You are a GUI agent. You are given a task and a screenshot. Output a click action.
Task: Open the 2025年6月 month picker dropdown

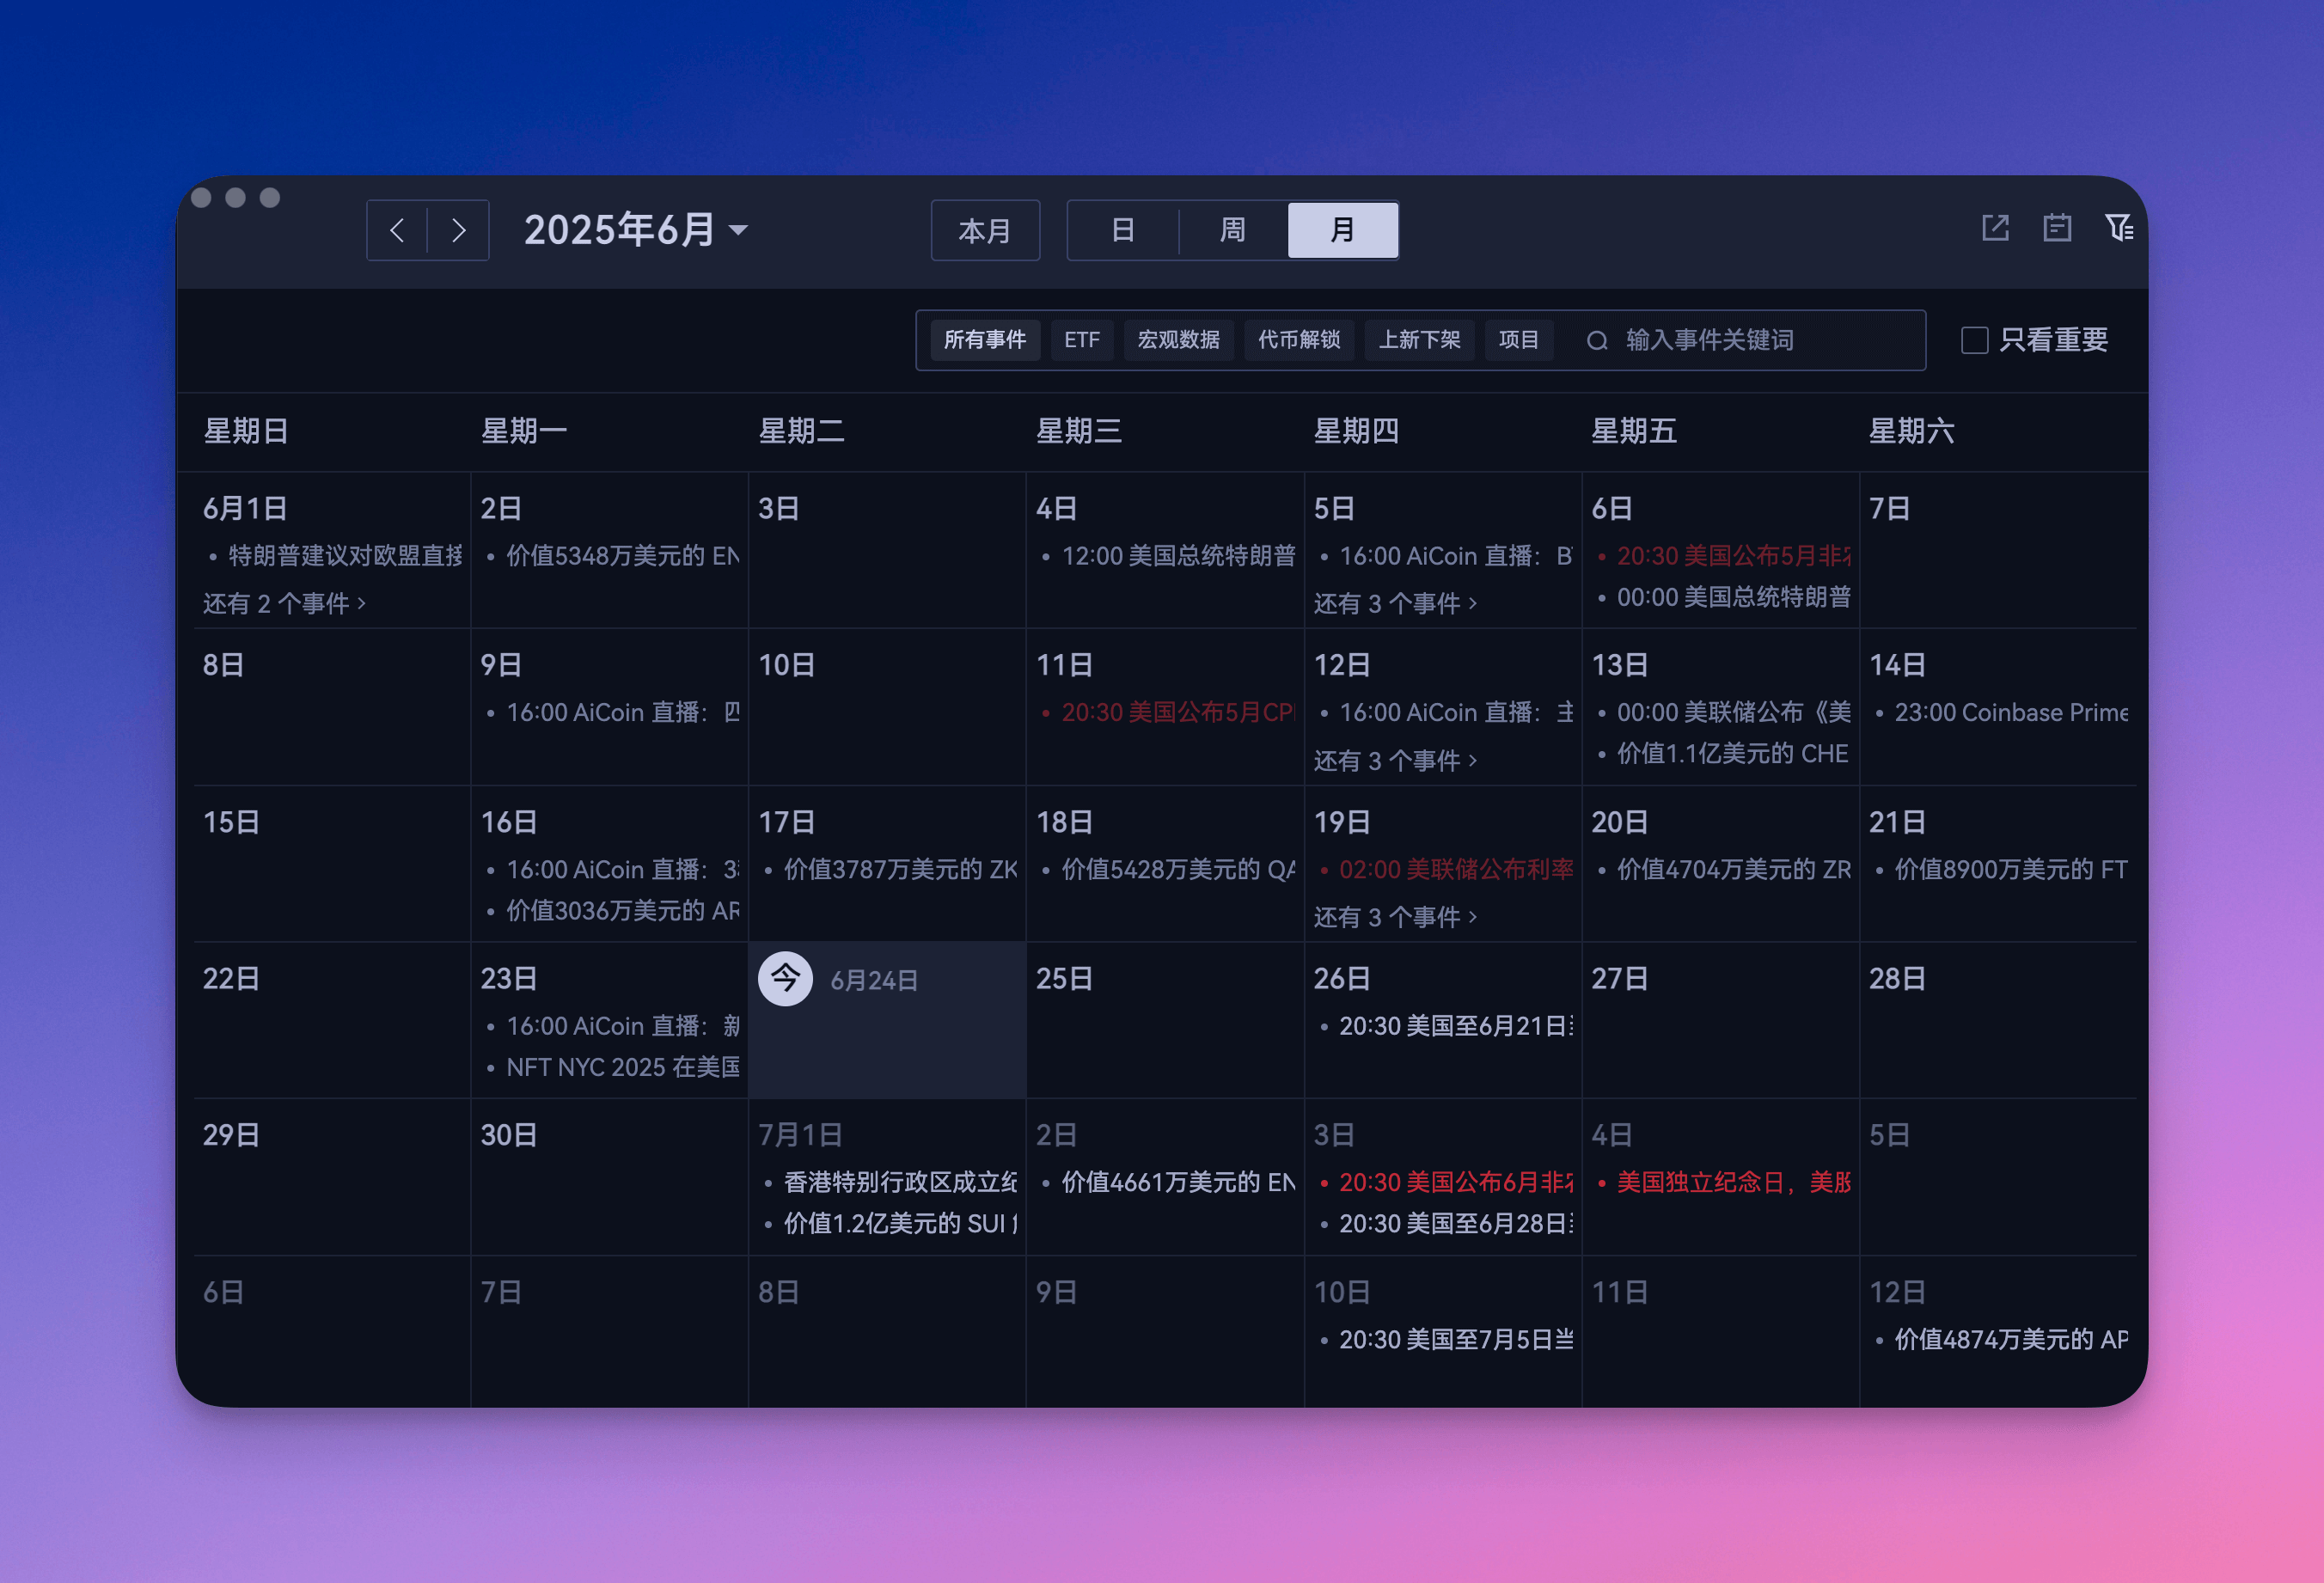pos(636,230)
